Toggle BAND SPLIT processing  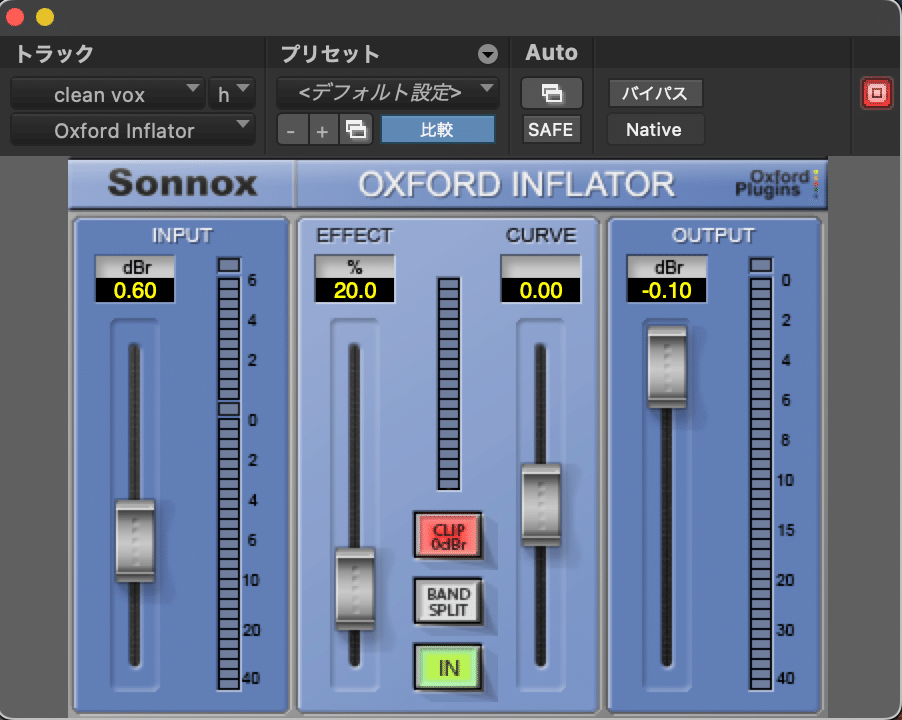click(448, 601)
